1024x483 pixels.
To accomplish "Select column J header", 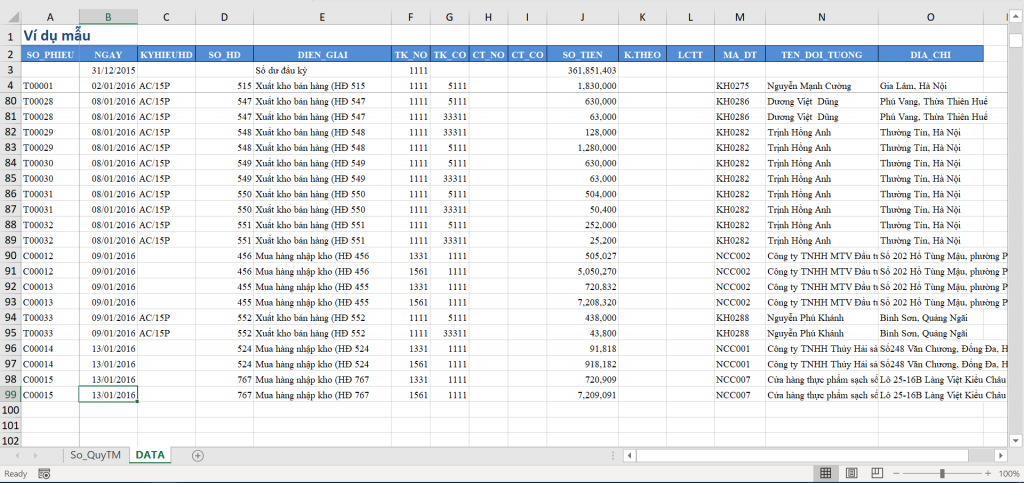I will click(581, 16).
